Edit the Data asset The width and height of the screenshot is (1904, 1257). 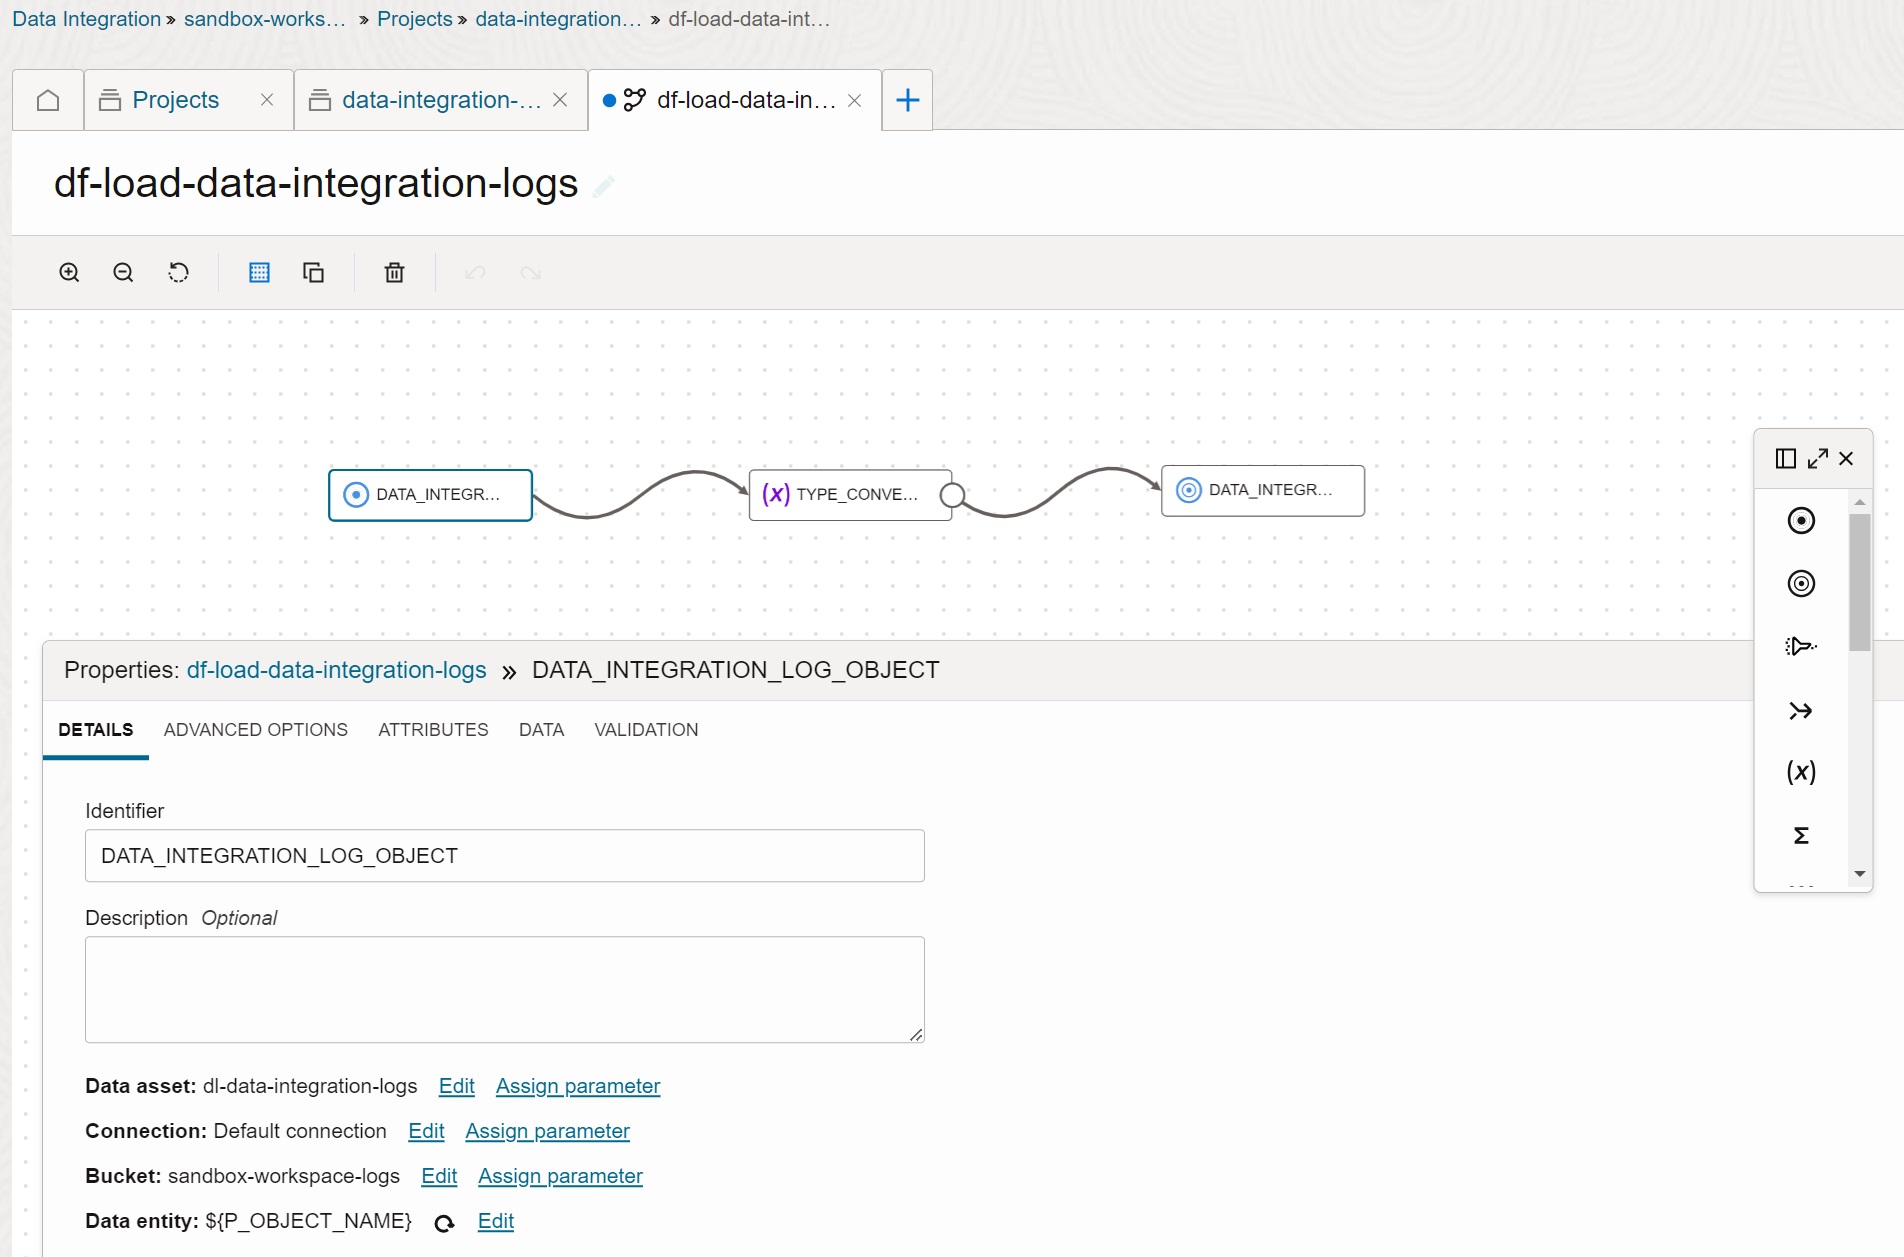[x=457, y=1086]
